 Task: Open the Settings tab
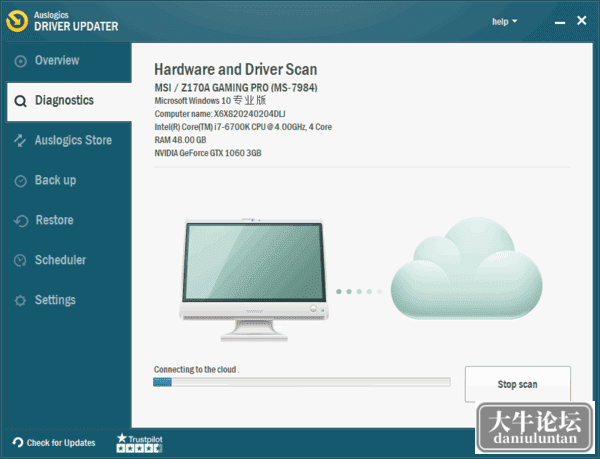(x=69, y=300)
